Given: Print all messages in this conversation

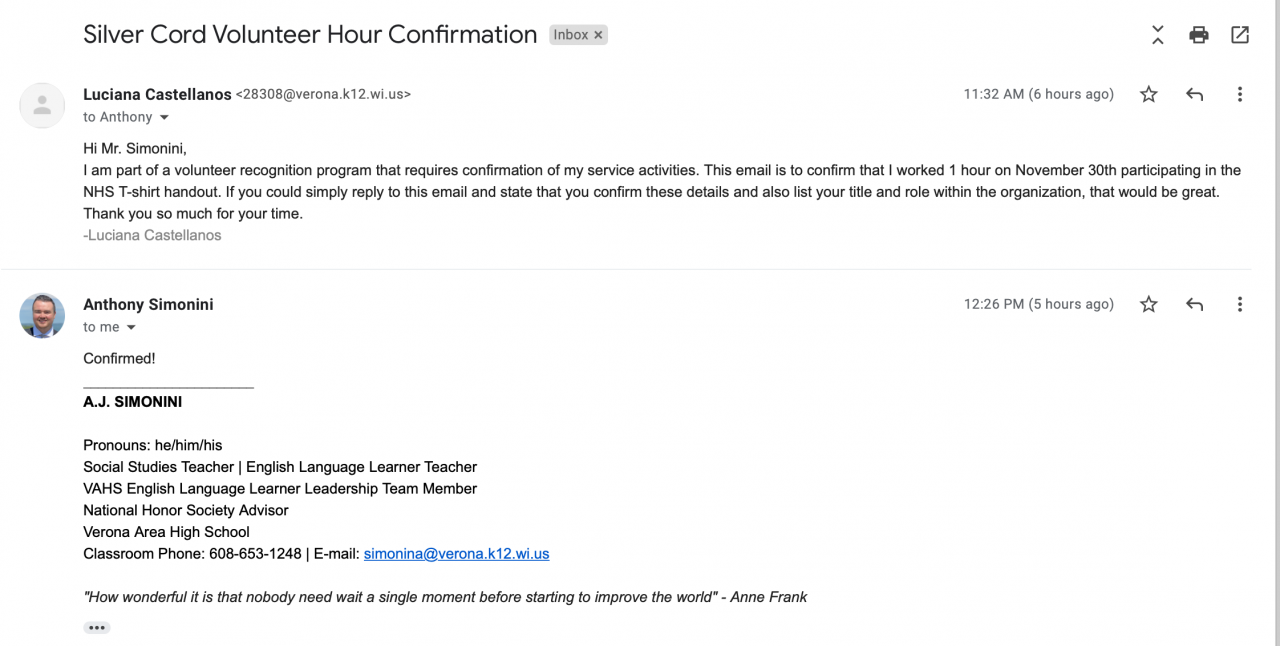Looking at the screenshot, I should (x=1198, y=35).
